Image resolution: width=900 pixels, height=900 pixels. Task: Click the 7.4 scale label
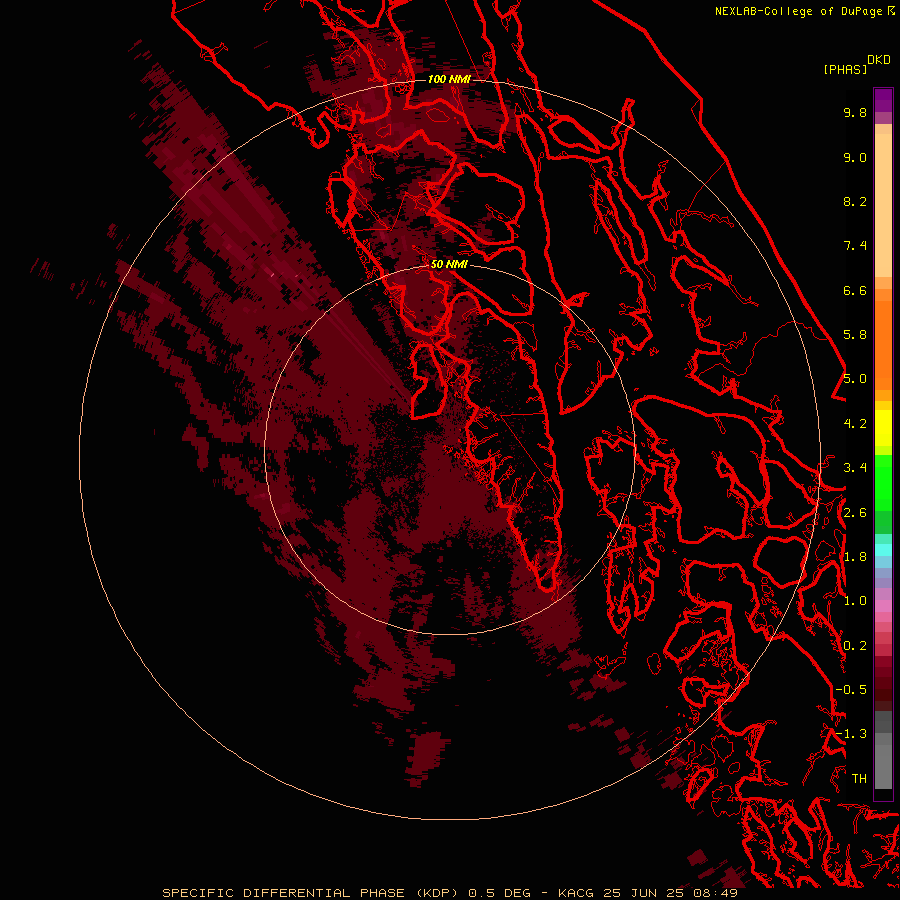tap(855, 246)
